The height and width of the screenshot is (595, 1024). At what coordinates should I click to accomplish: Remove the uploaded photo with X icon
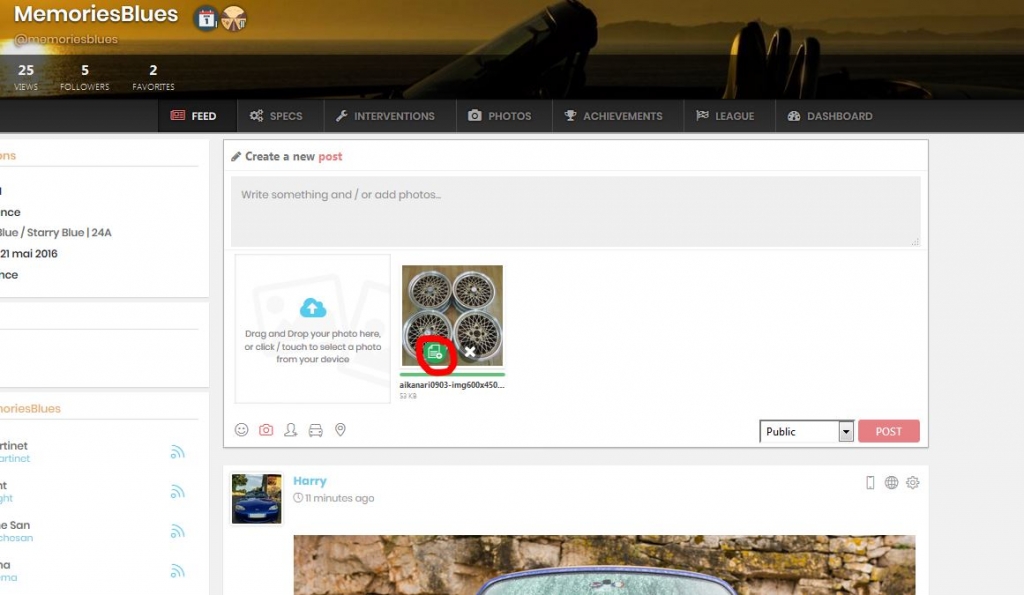[x=470, y=352]
